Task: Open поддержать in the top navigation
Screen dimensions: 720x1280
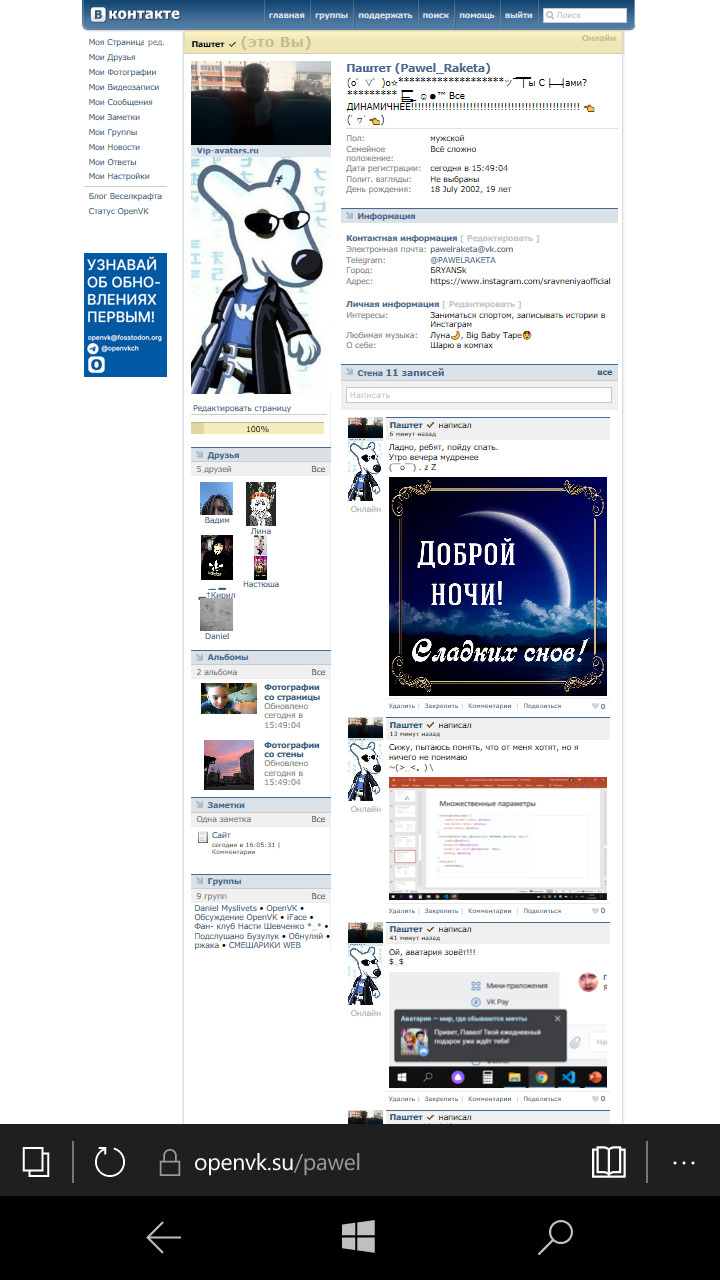Action: click(385, 15)
